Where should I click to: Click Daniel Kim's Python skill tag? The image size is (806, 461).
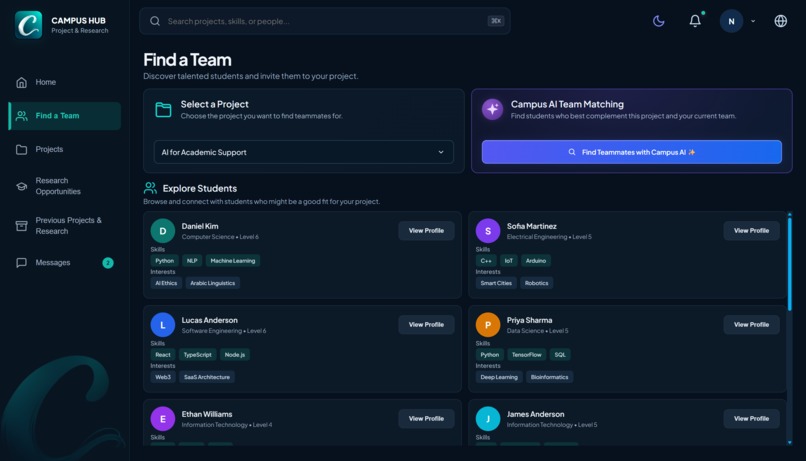click(x=164, y=261)
